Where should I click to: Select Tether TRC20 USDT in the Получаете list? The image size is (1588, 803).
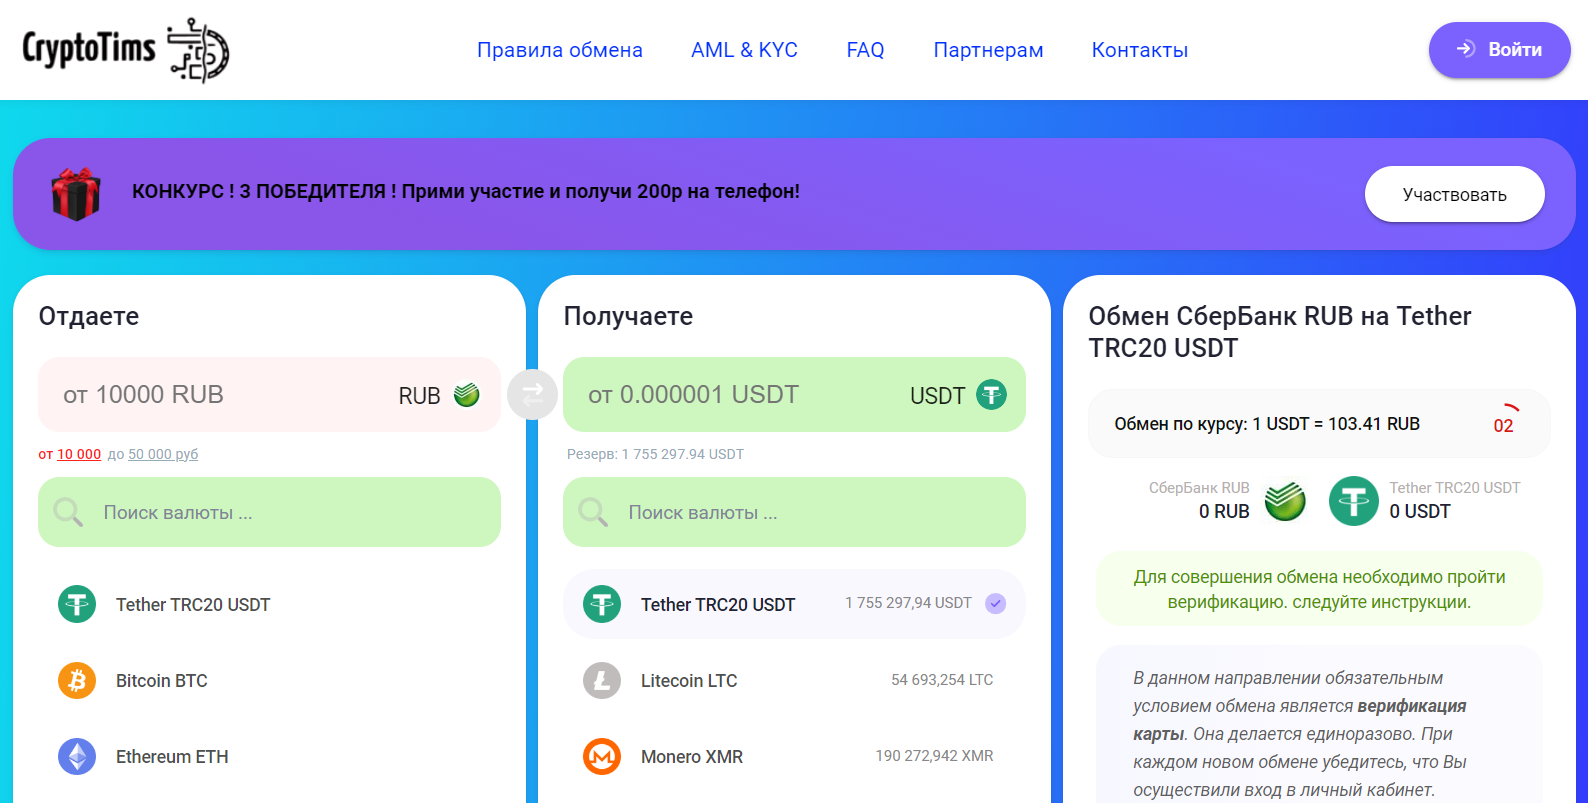coord(794,604)
